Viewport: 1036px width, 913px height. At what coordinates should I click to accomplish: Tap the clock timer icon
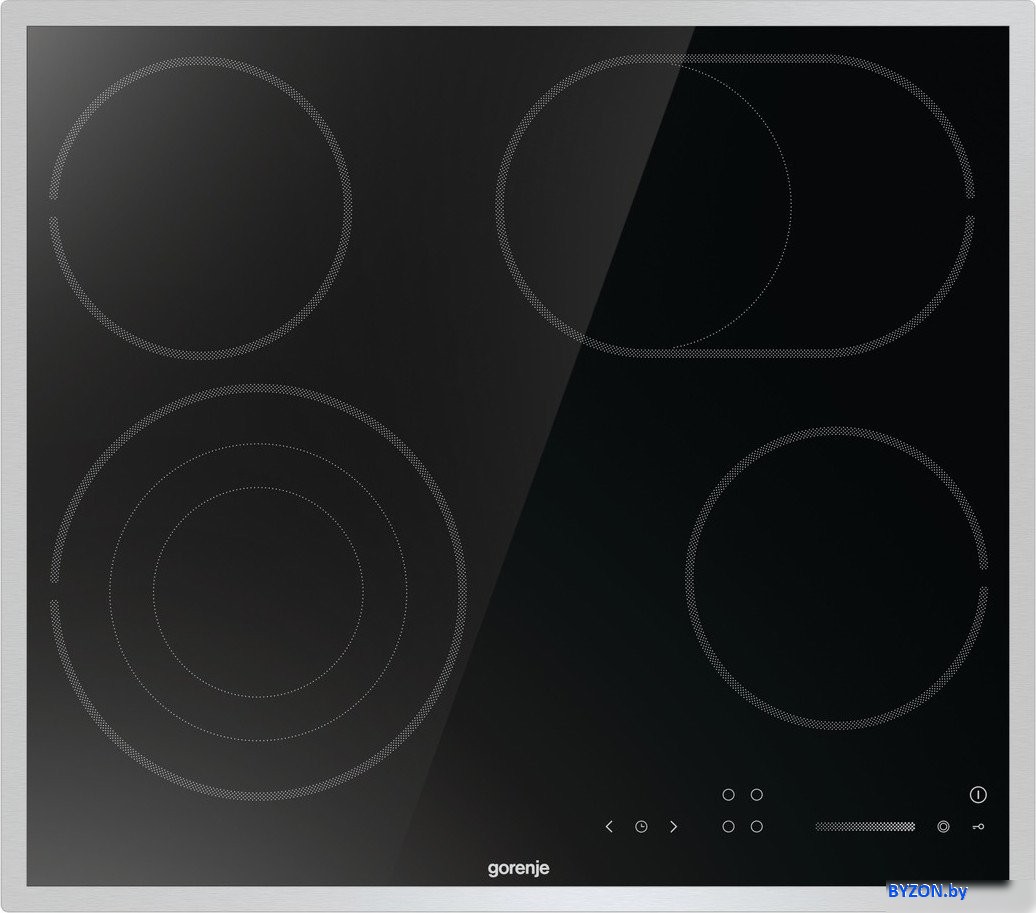coord(641,826)
